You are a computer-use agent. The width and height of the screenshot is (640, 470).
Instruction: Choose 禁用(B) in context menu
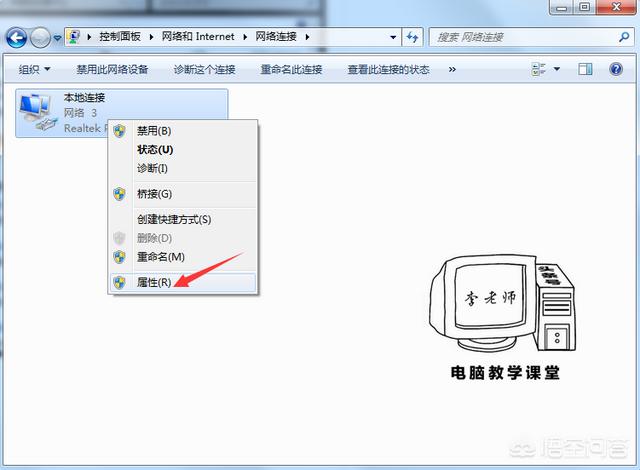pos(183,131)
